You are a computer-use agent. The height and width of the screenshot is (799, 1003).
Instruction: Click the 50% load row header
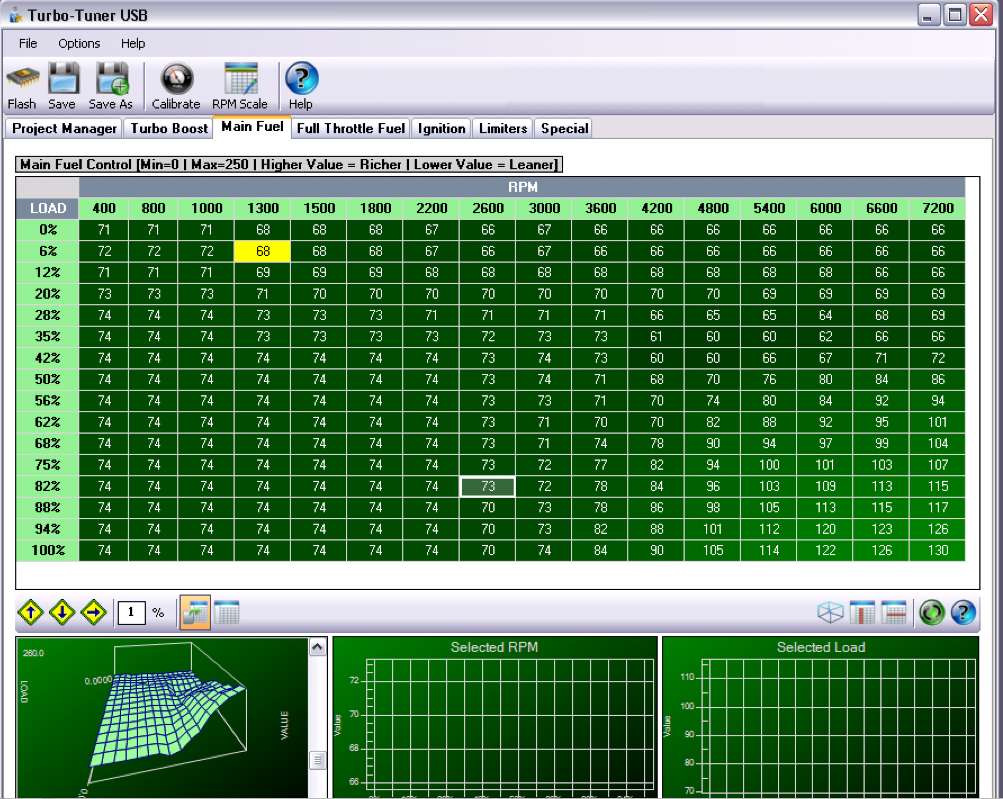point(47,379)
